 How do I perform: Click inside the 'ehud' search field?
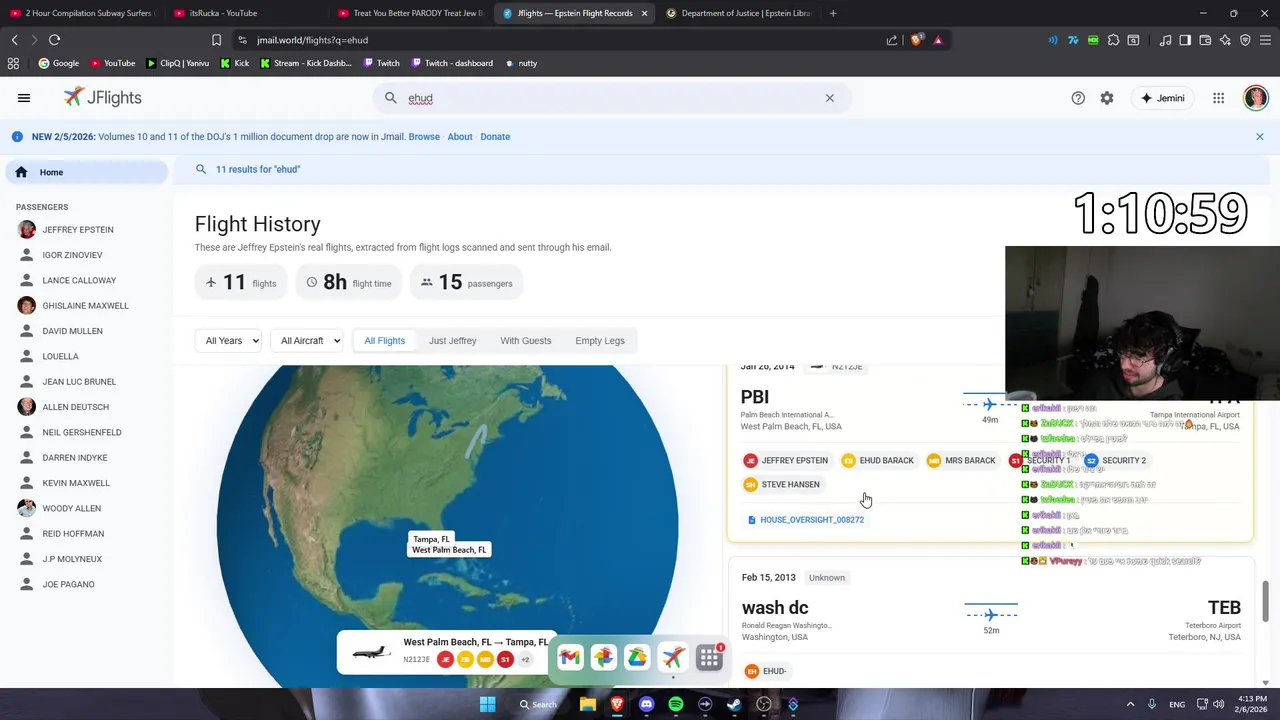coord(610,98)
